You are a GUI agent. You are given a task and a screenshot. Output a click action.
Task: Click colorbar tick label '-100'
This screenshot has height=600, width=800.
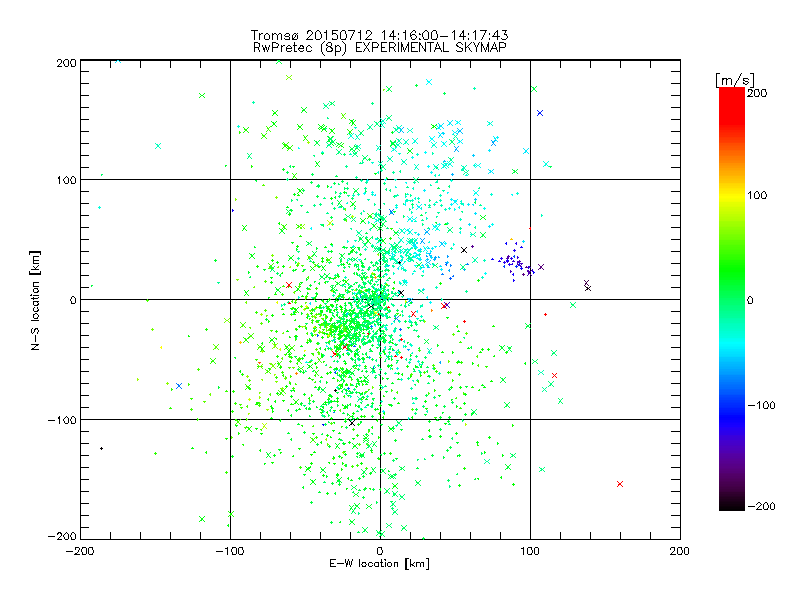[x=761, y=405]
